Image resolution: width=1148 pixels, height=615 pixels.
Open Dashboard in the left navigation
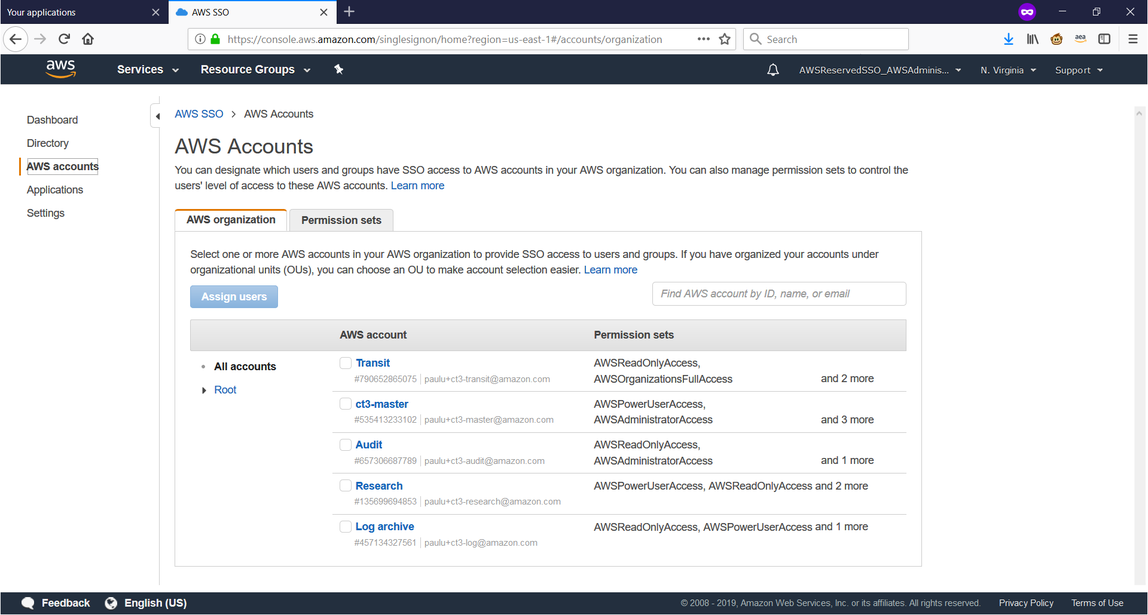tap(52, 120)
